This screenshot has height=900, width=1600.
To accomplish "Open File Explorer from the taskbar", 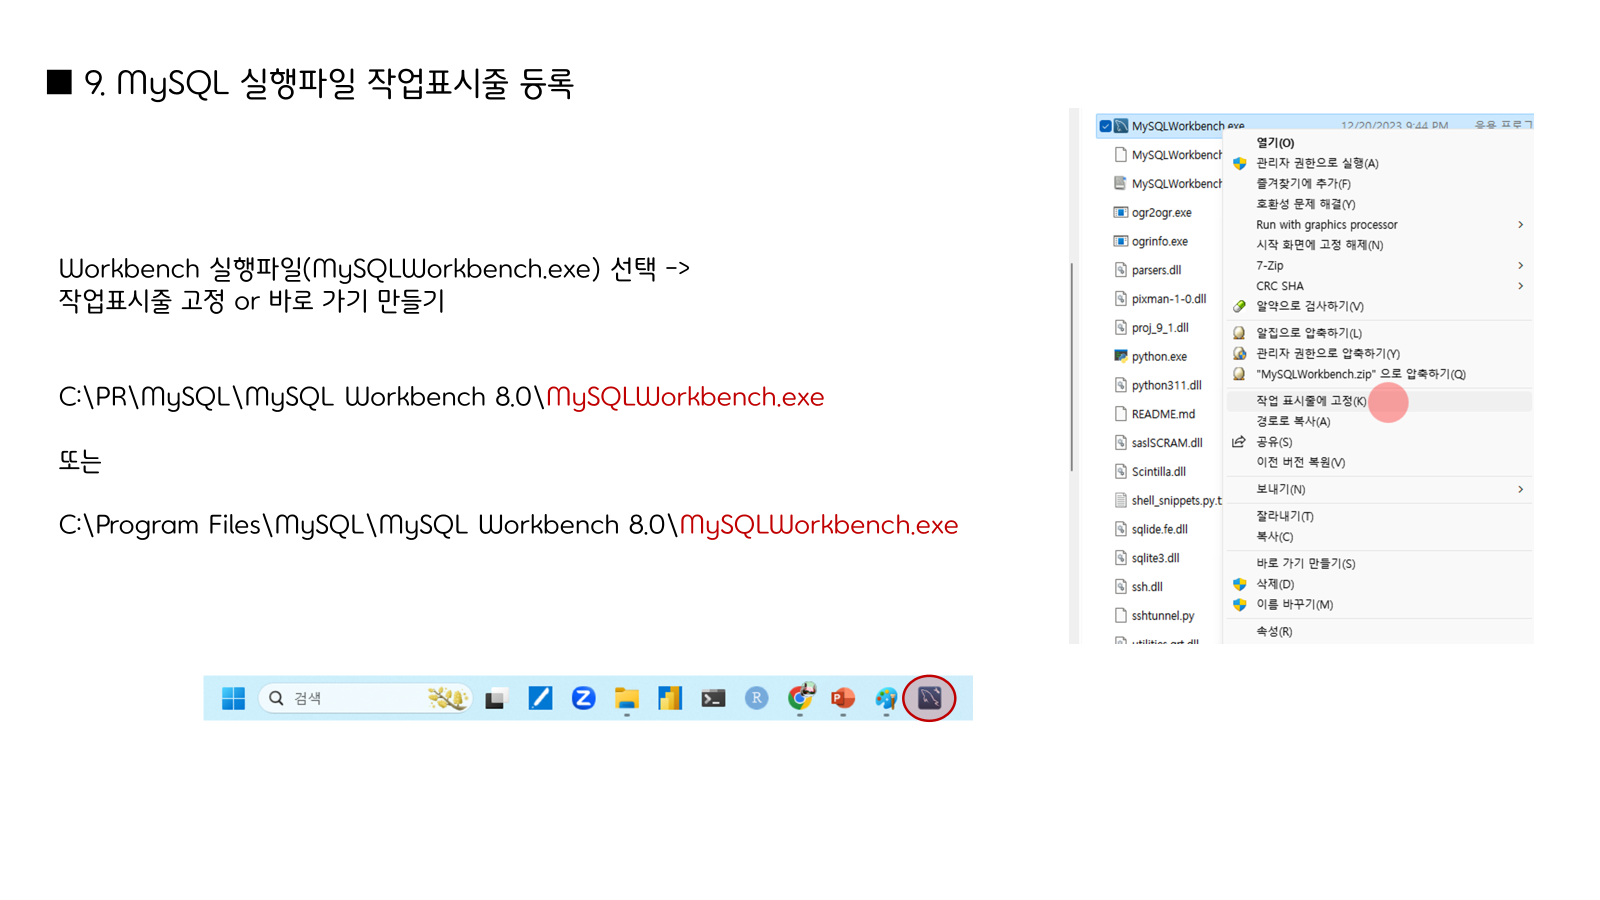I will coord(627,698).
